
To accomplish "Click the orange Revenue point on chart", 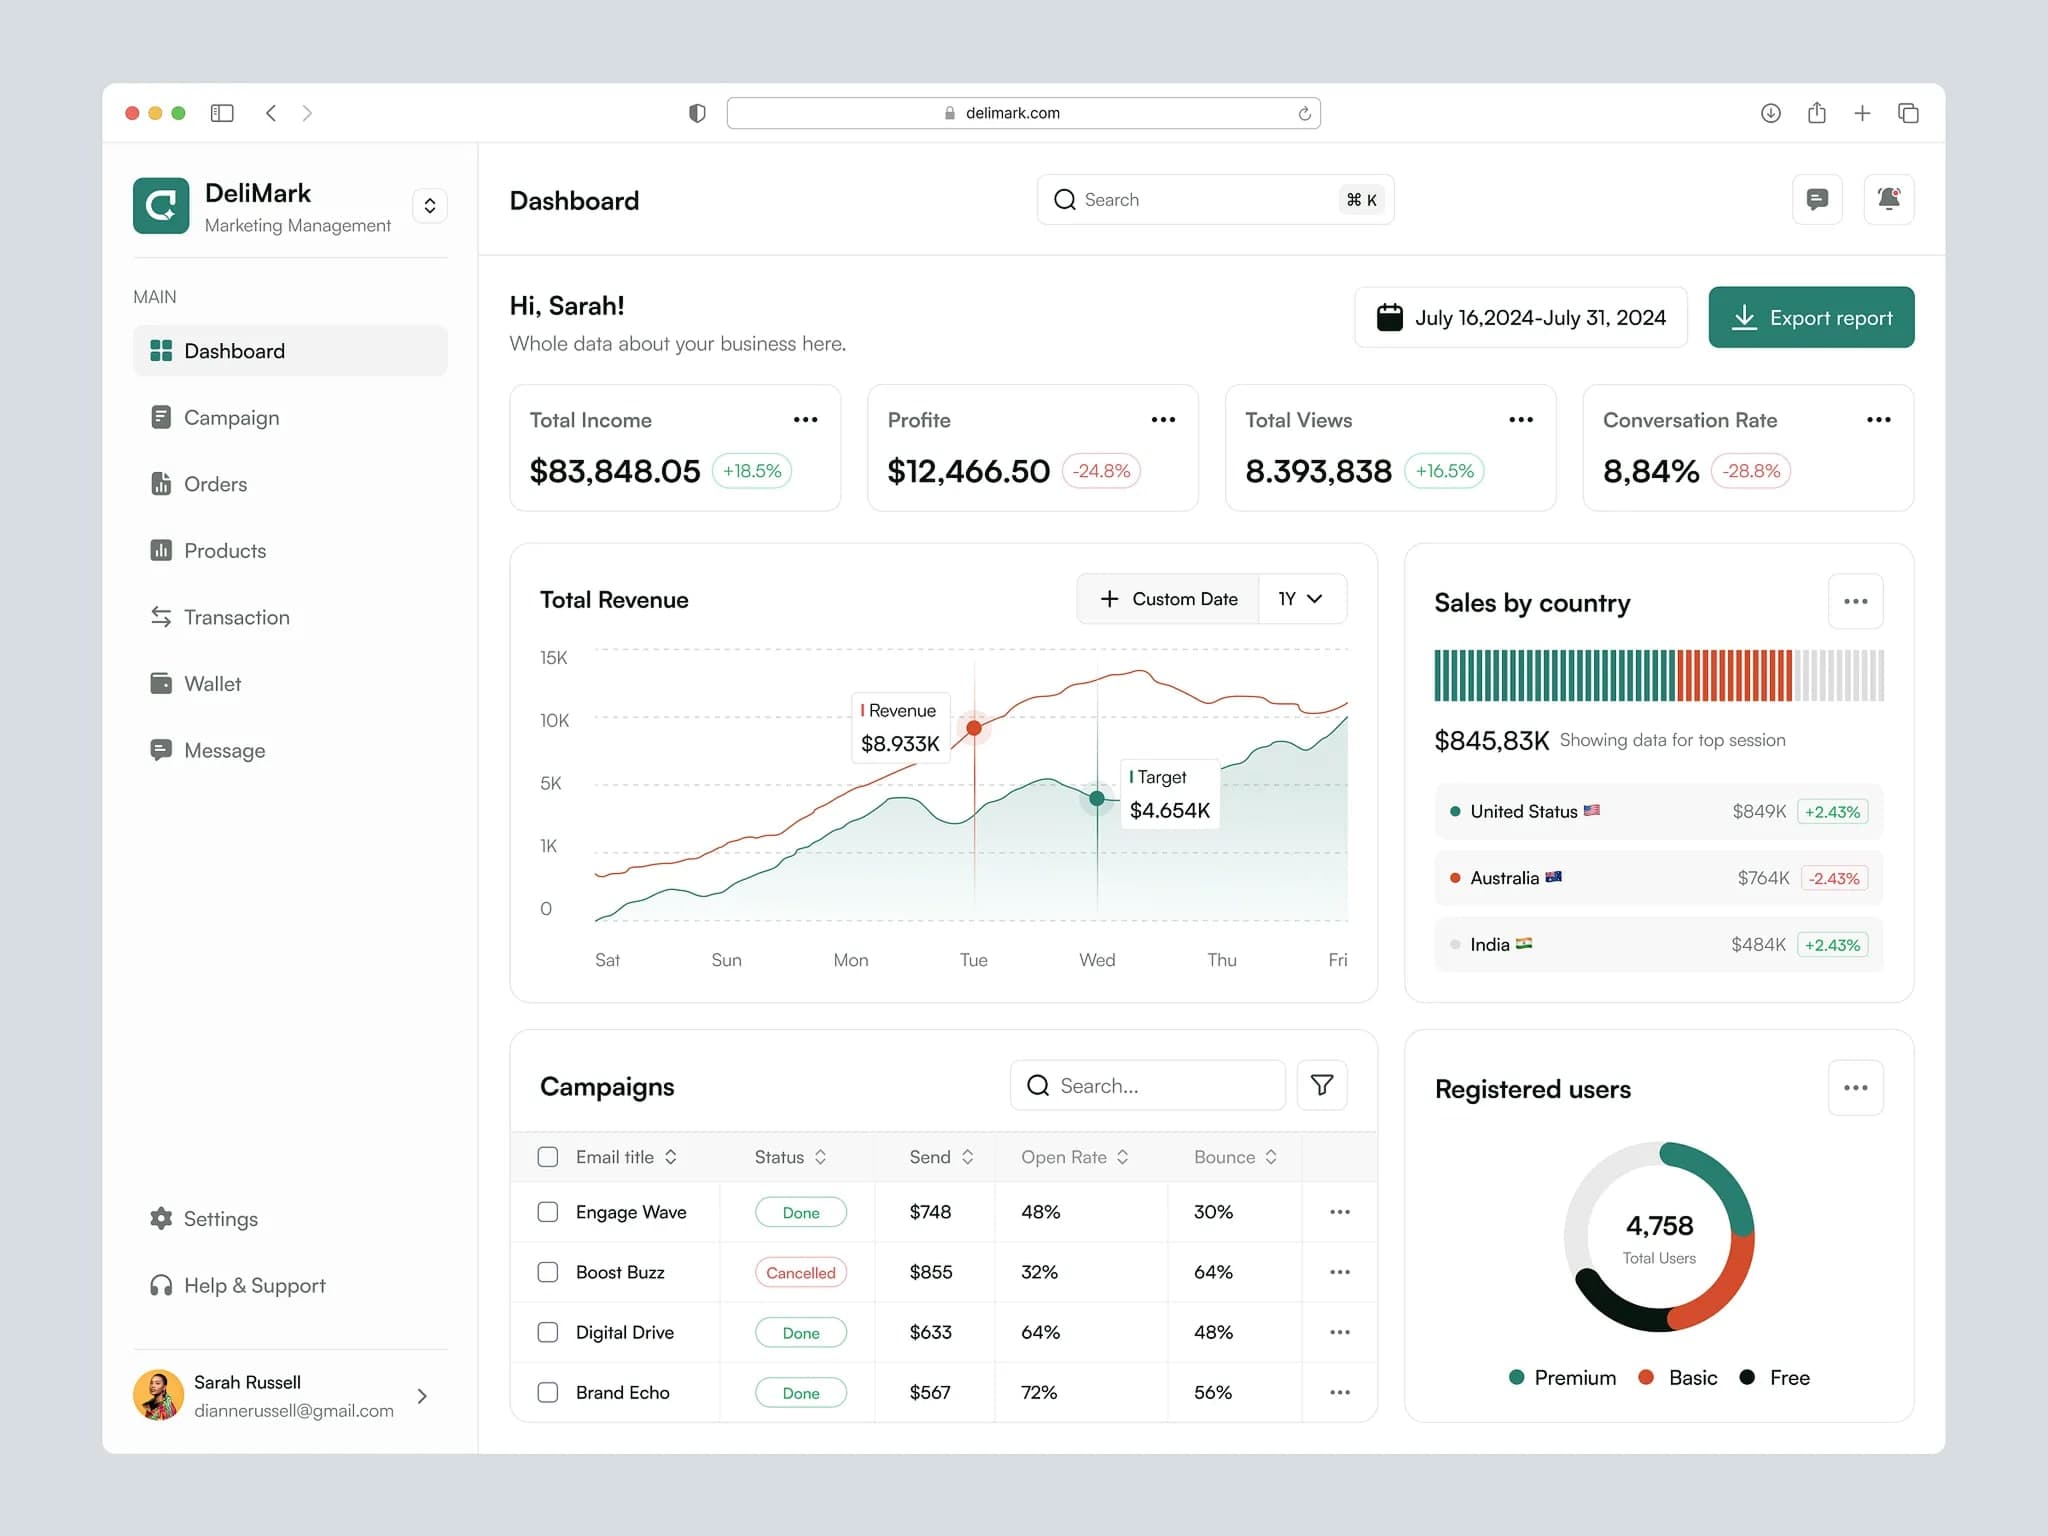I will coord(974,728).
